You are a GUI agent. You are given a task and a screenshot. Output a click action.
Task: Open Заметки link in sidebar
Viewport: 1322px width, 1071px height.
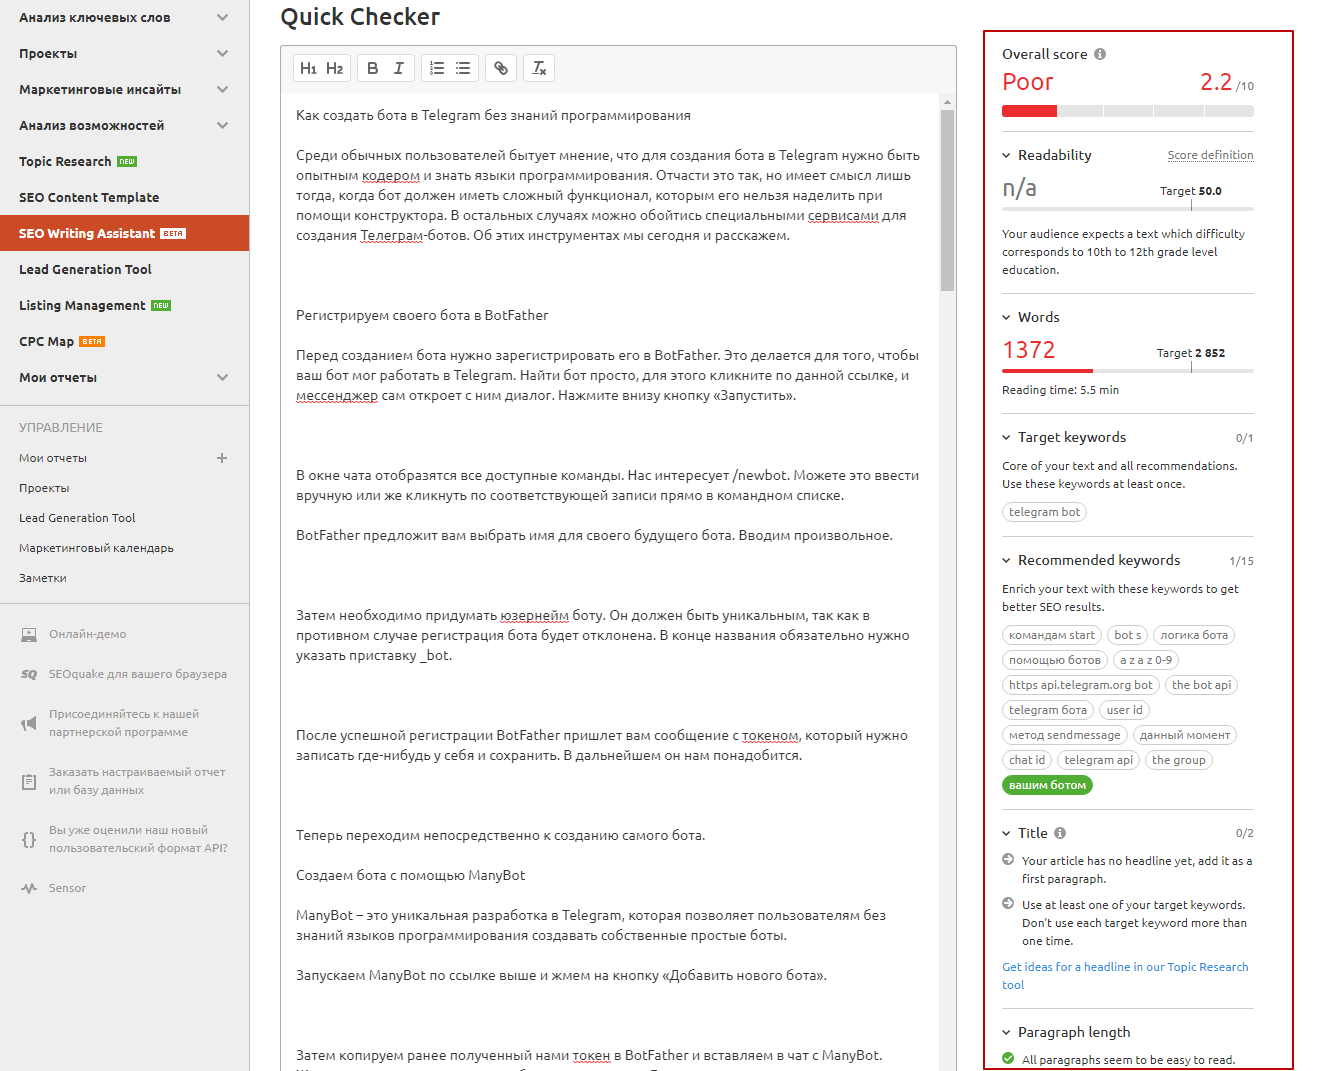[43, 578]
